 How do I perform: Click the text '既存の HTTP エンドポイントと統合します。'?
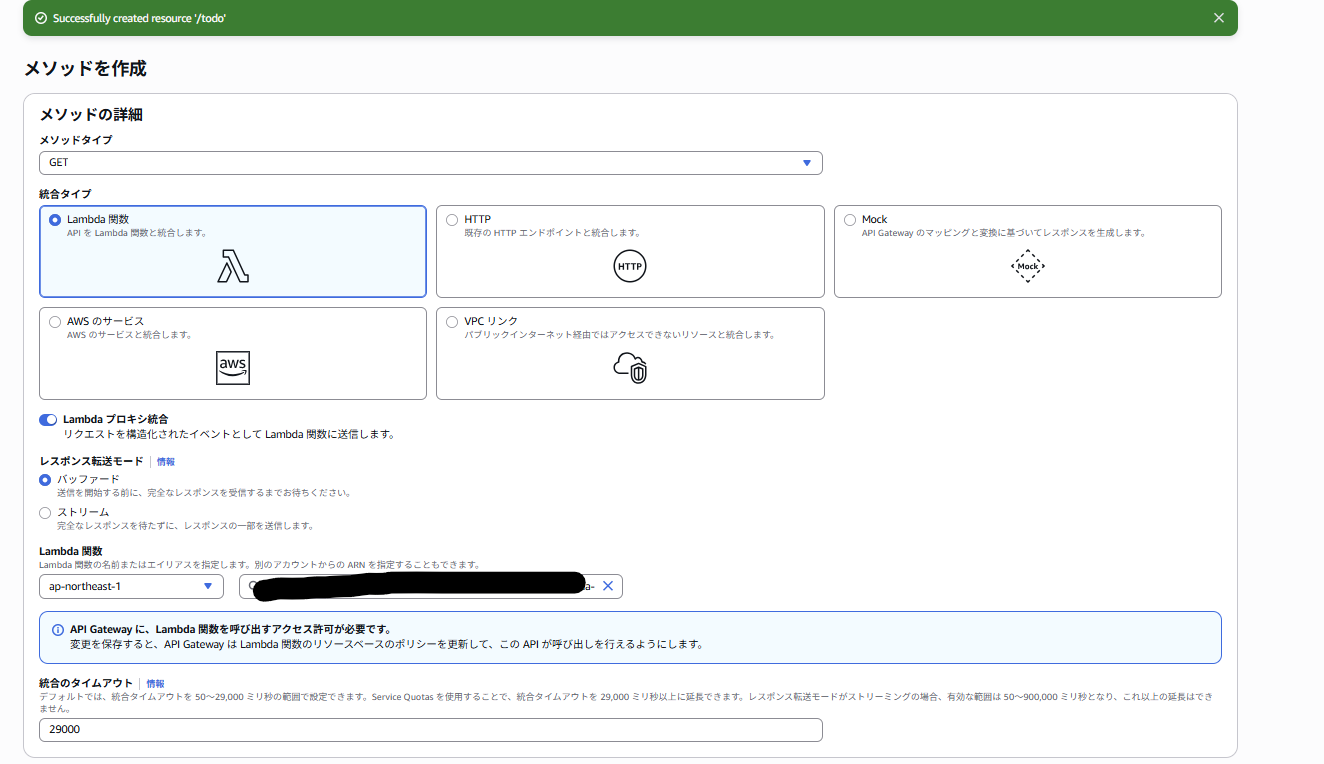[x=553, y=233]
